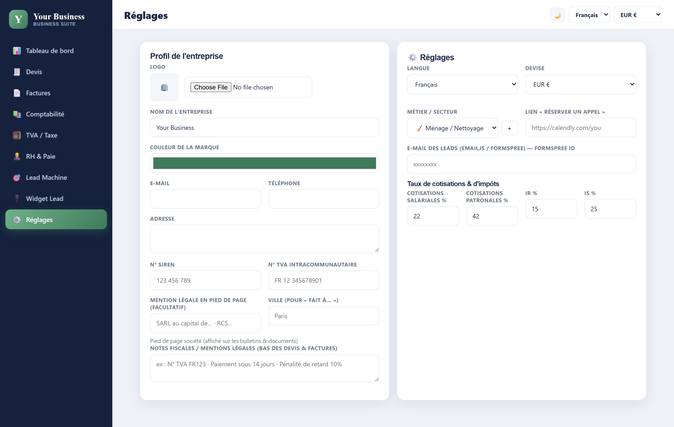Click the Devis document icon
This screenshot has width=674, height=427.
(x=17, y=72)
